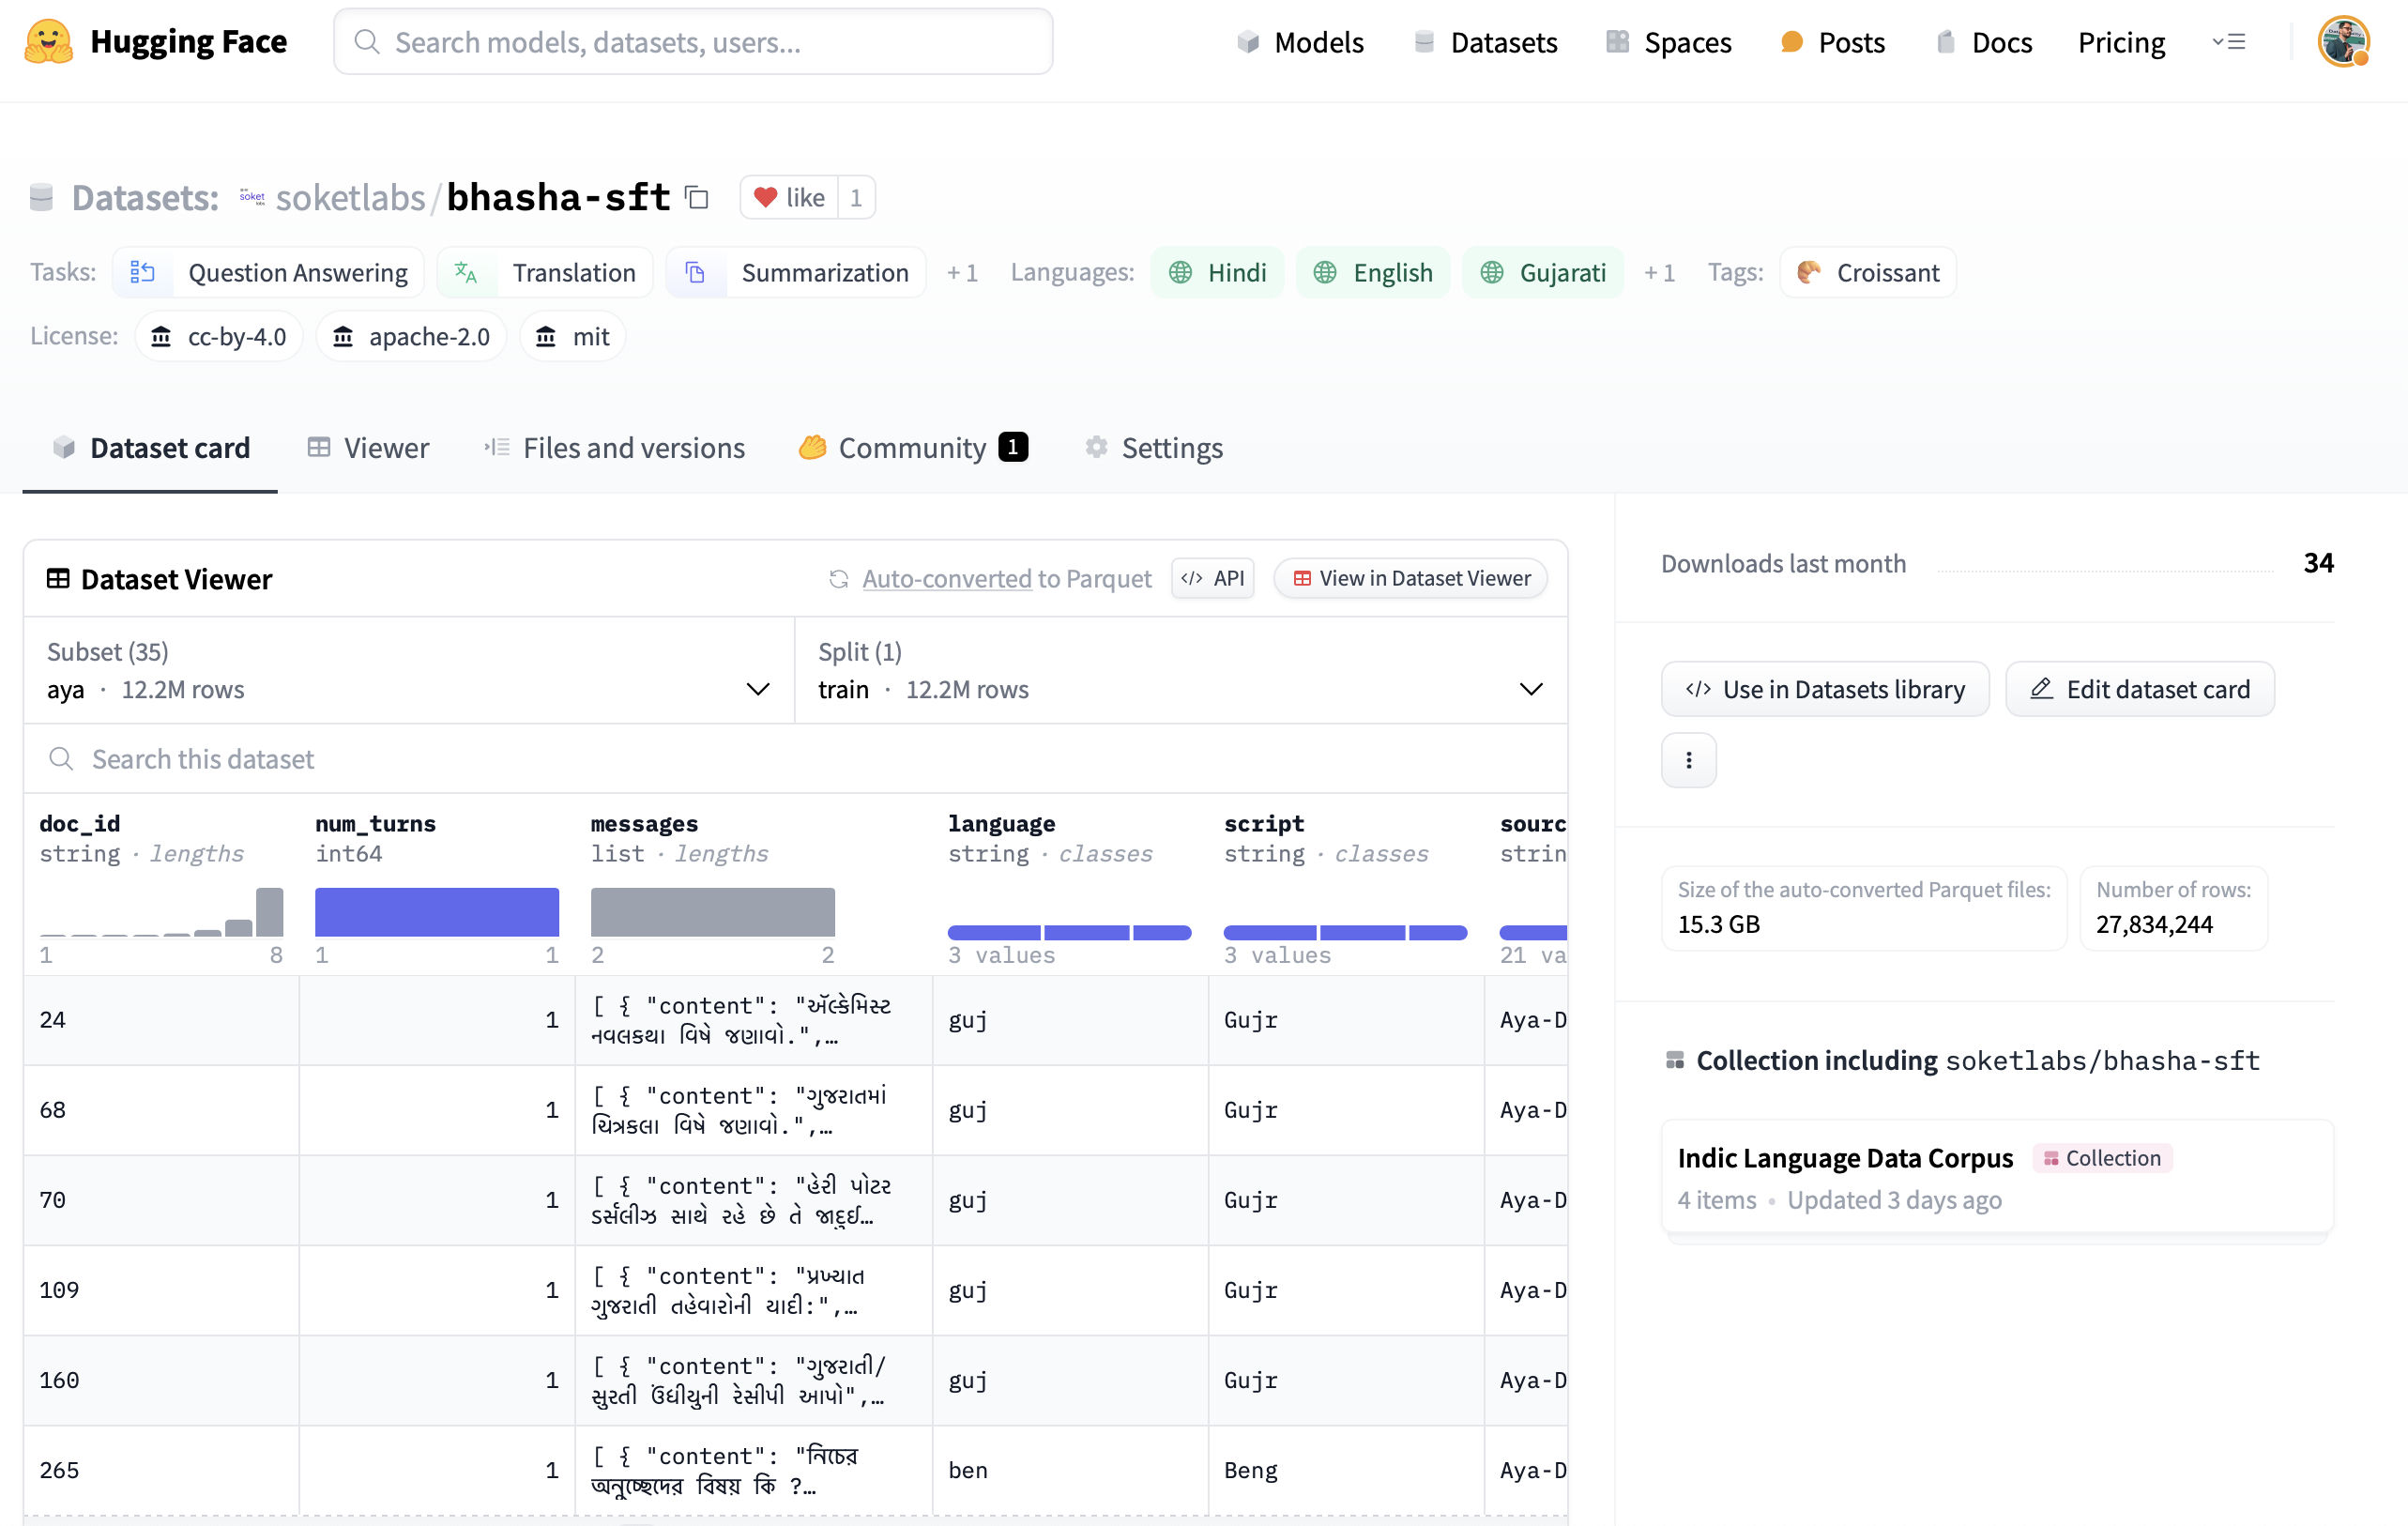Open the Posts nav item
The height and width of the screenshot is (1526, 2408).
tap(1833, 42)
